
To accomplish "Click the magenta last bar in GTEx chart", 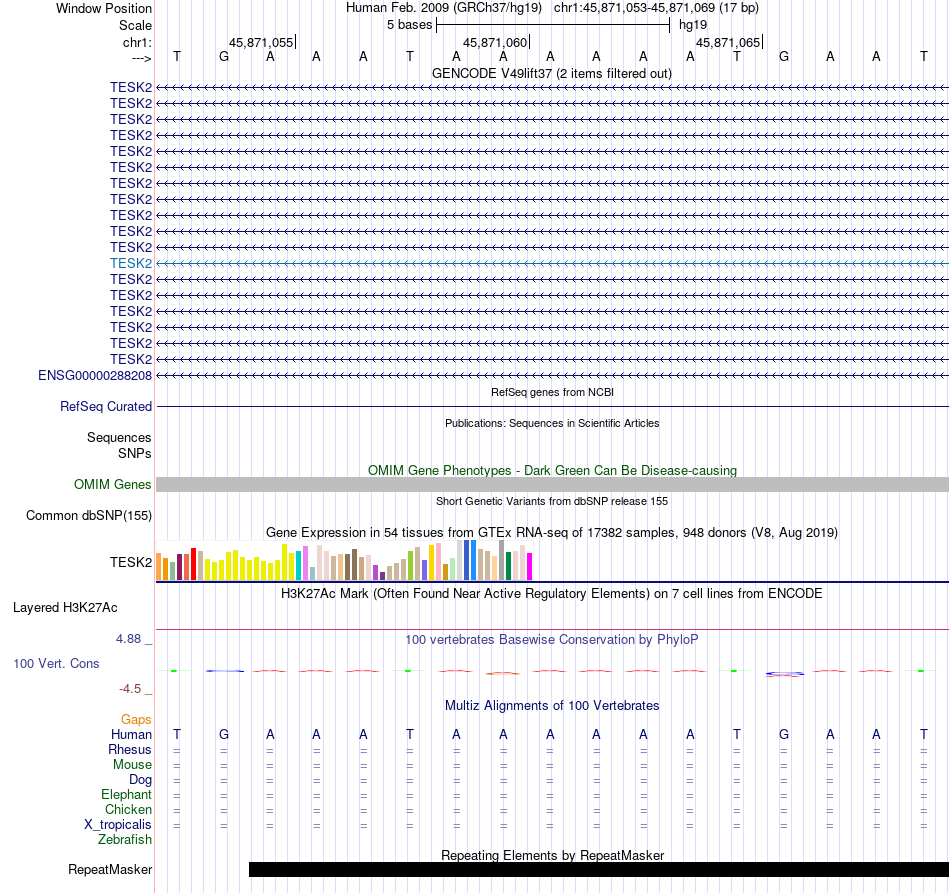I will 530,566.
